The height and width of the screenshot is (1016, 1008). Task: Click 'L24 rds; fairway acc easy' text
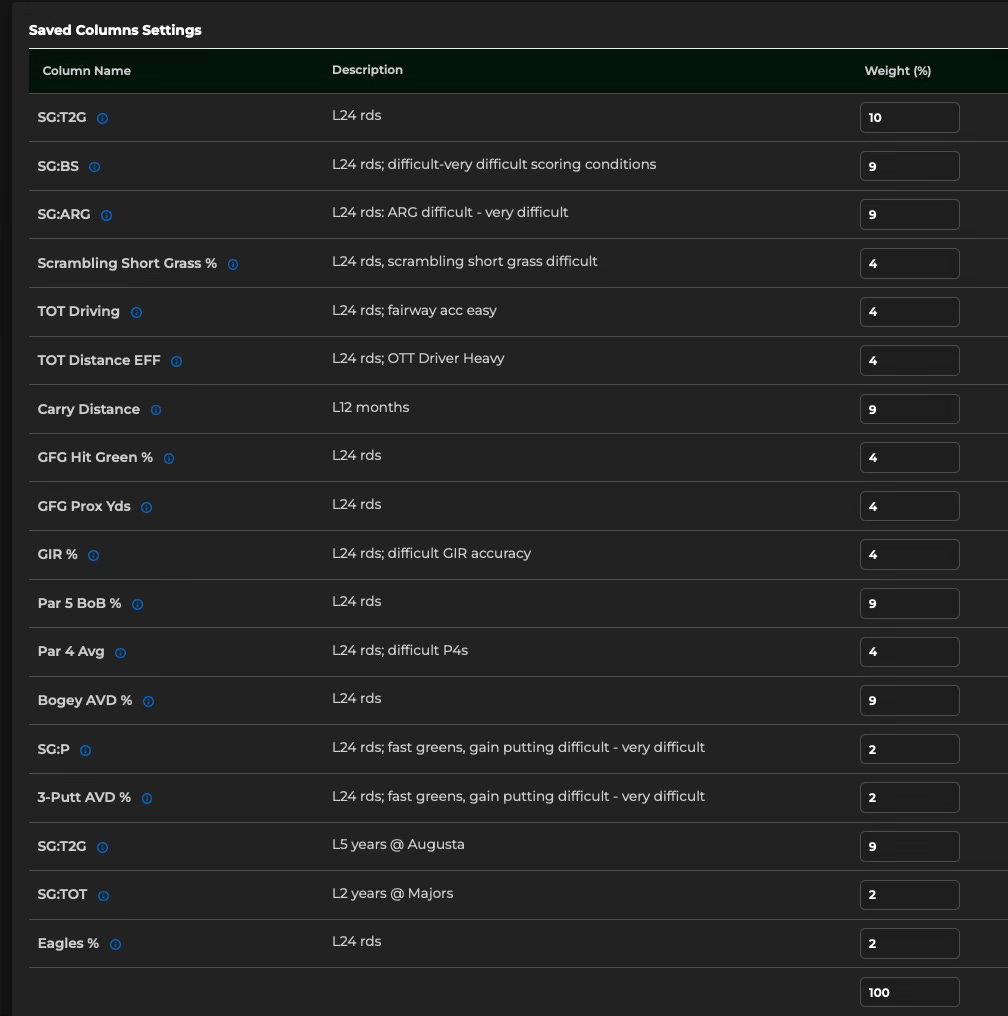click(x=415, y=310)
